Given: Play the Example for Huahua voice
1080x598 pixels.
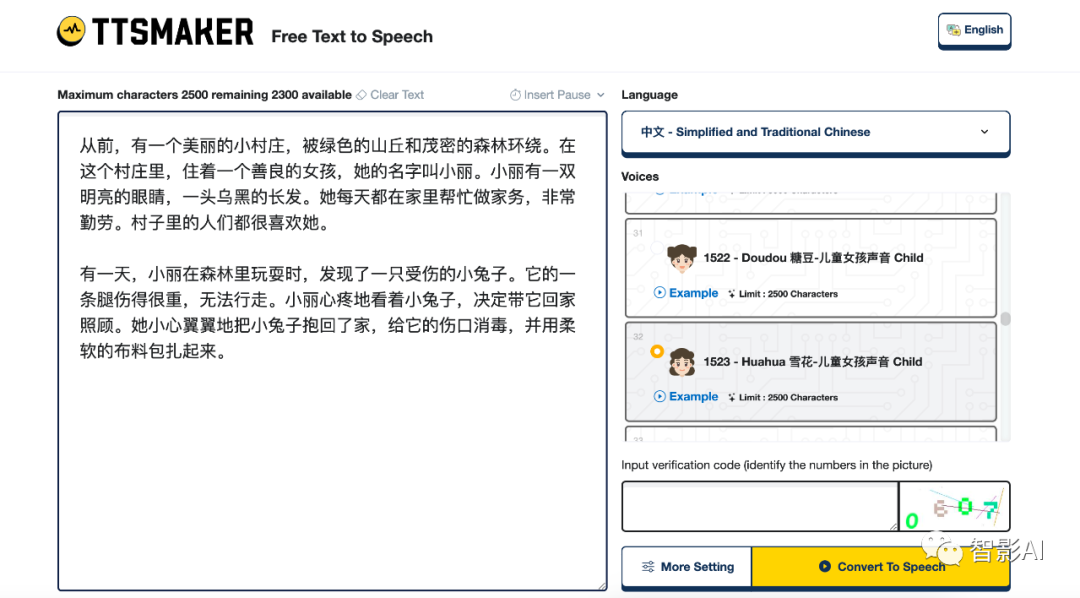Looking at the screenshot, I should [x=686, y=397].
